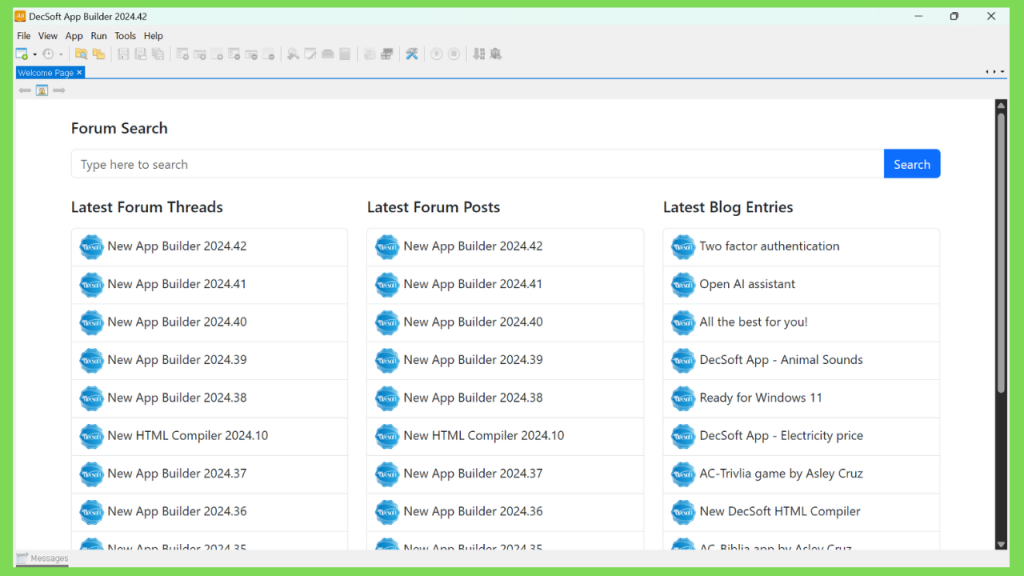Click the vertical scrollbar thumb

[x=1000, y=252]
